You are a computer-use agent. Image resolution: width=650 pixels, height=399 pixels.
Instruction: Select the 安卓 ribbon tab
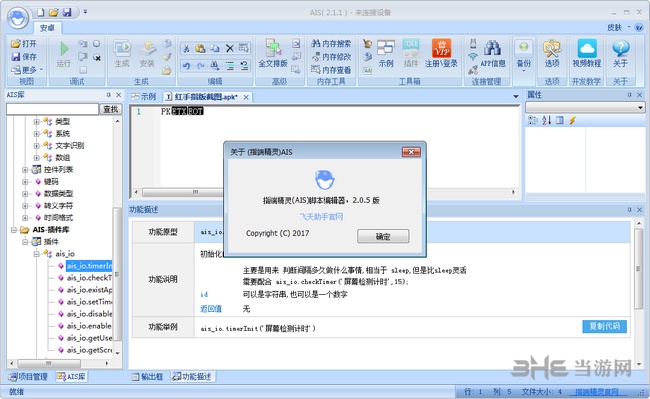point(47,28)
